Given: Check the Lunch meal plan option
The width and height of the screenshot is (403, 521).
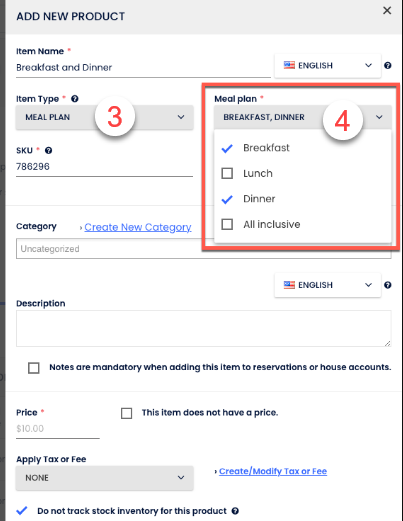Looking at the screenshot, I should coord(227,173).
